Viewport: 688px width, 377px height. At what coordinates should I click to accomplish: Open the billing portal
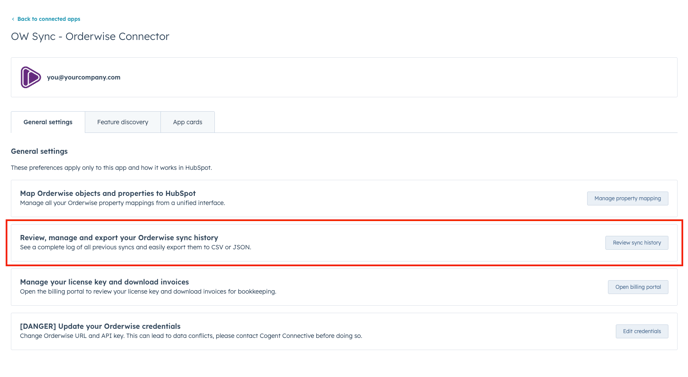(638, 287)
